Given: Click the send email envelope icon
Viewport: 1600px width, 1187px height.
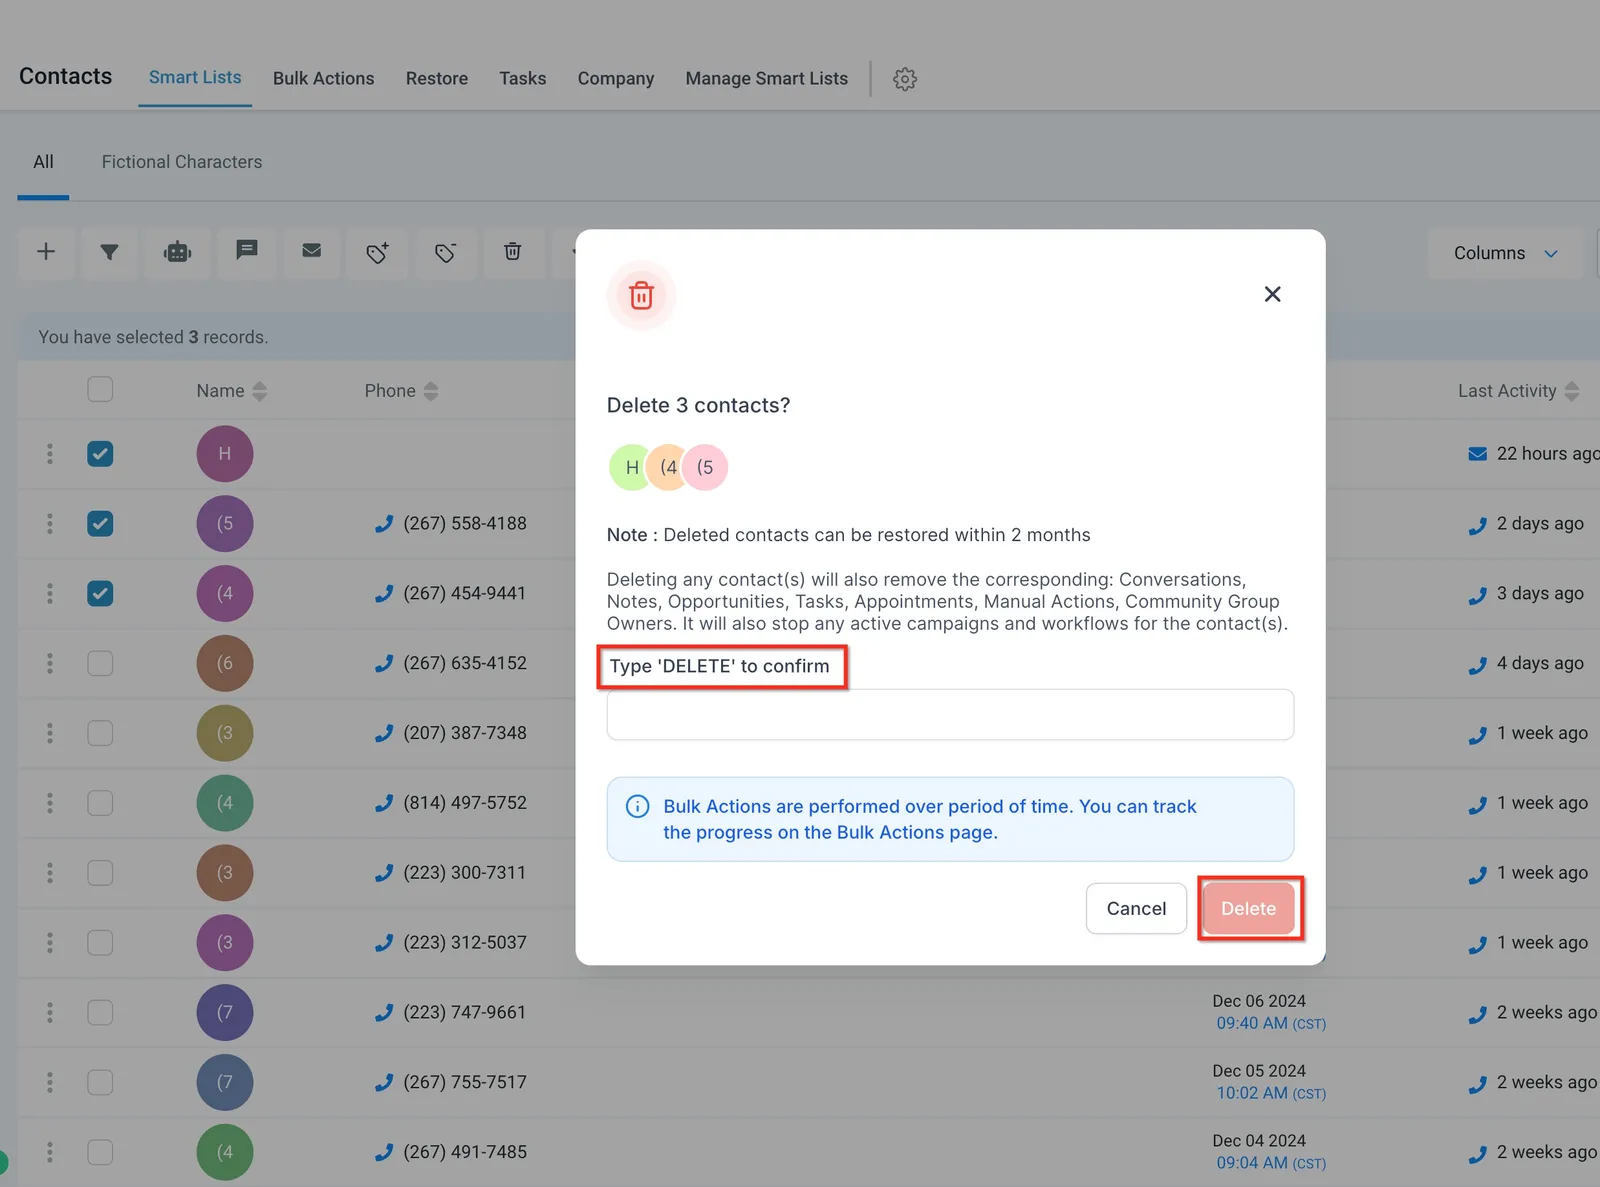Looking at the screenshot, I should click(x=312, y=251).
